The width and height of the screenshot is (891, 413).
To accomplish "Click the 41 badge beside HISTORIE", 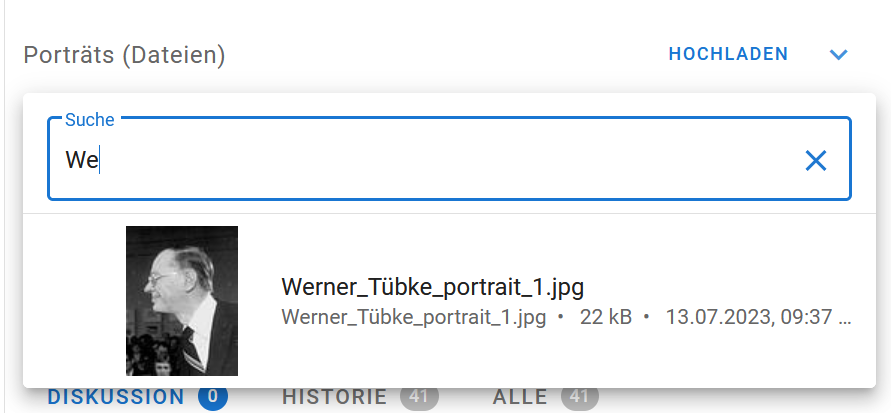I will coord(419,397).
